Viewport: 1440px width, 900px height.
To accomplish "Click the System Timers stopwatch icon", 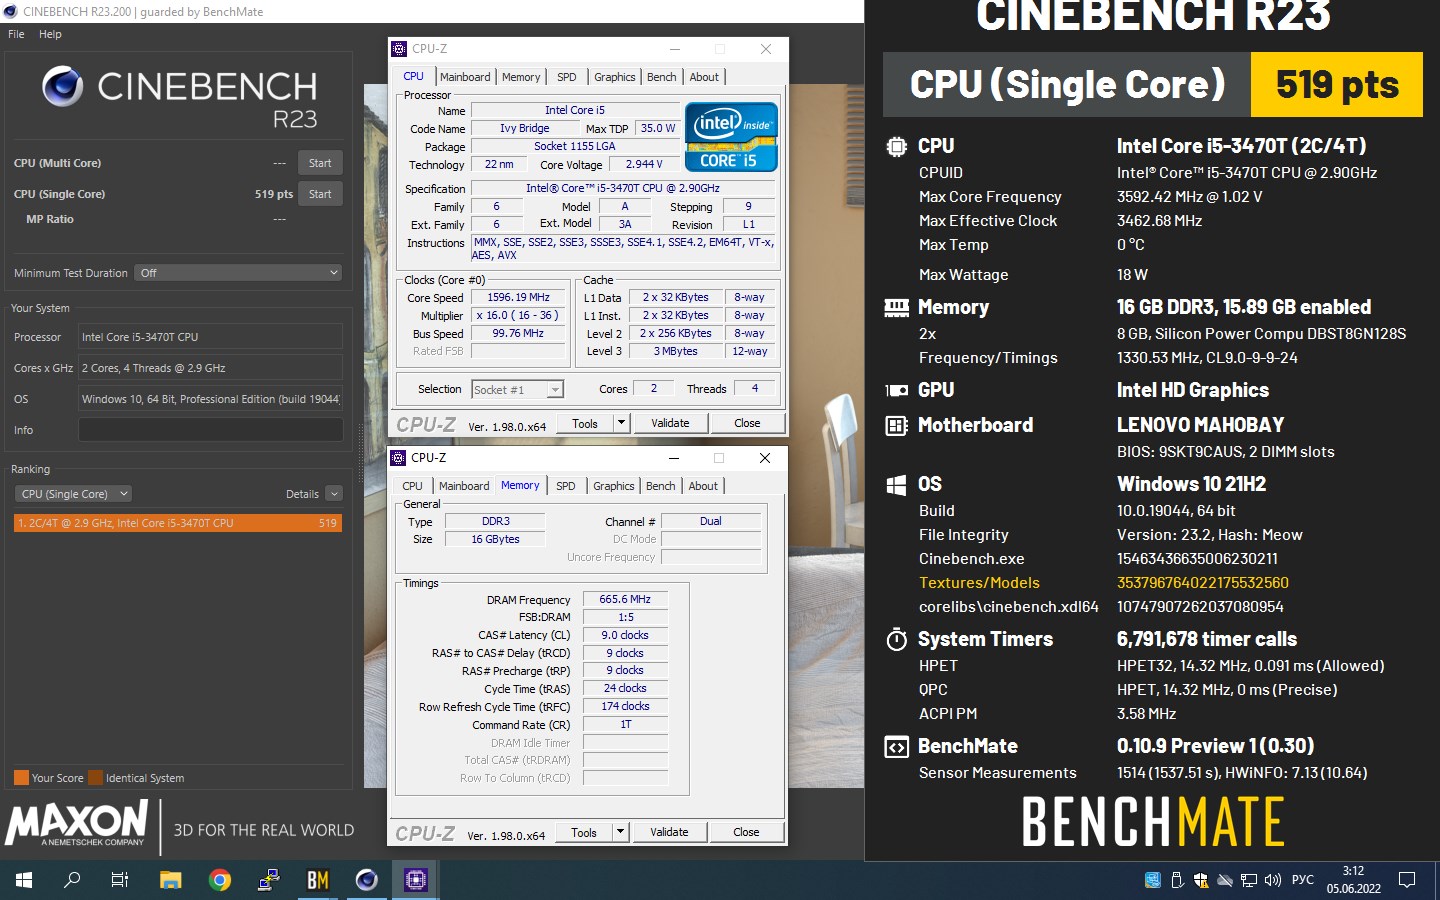I will pyautogui.click(x=897, y=639).
